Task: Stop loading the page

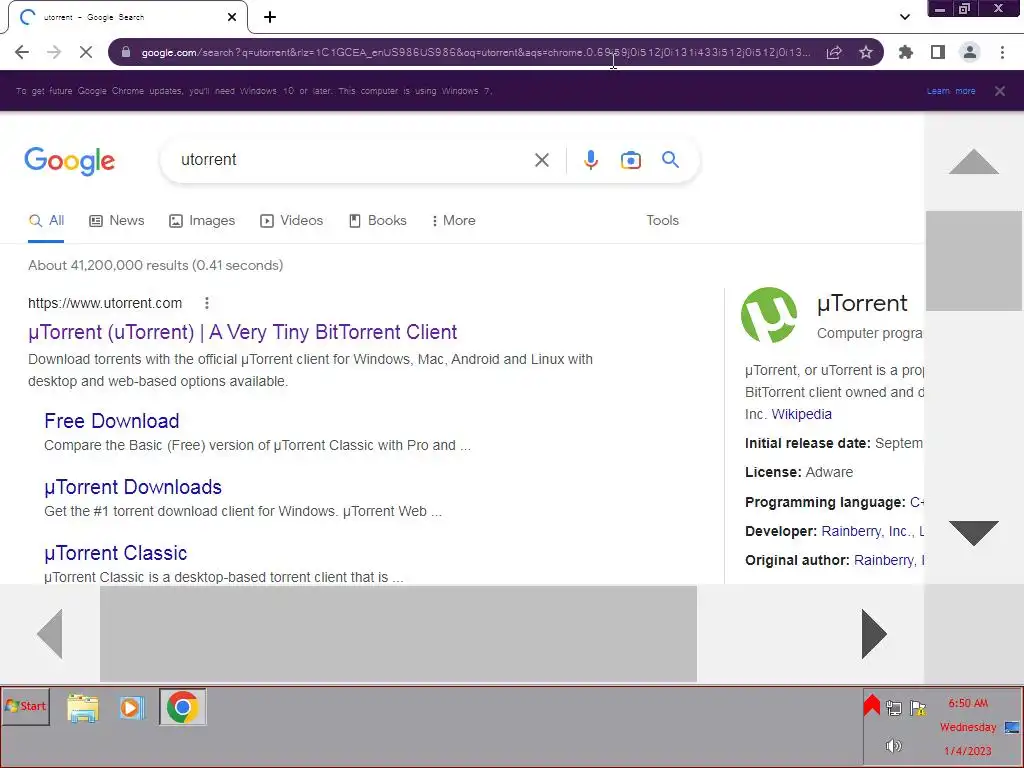Action: (86, 52)
